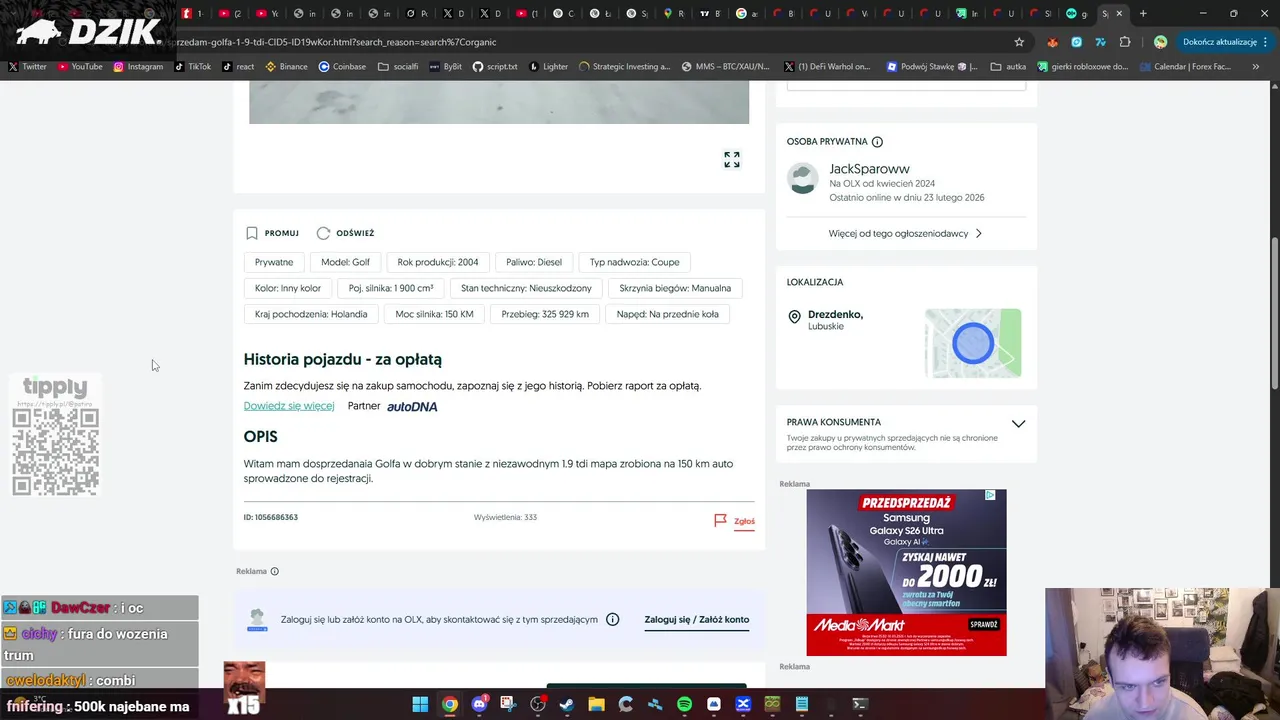Open the terminal taskbar icon

(860, 704)
